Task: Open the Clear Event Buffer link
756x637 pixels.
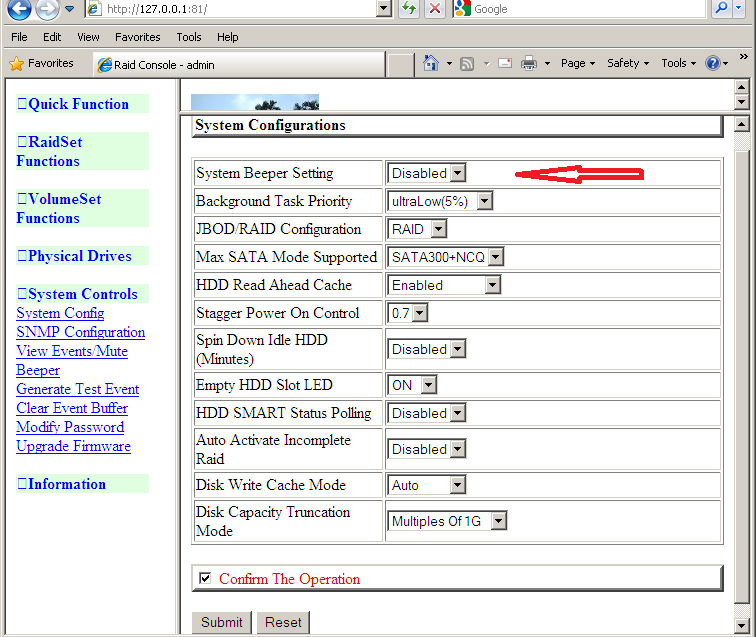Action: (72, 408)
